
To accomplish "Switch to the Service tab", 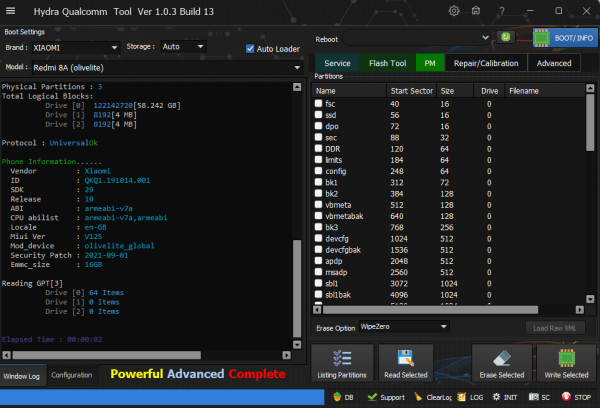I will tap(337, 63).
